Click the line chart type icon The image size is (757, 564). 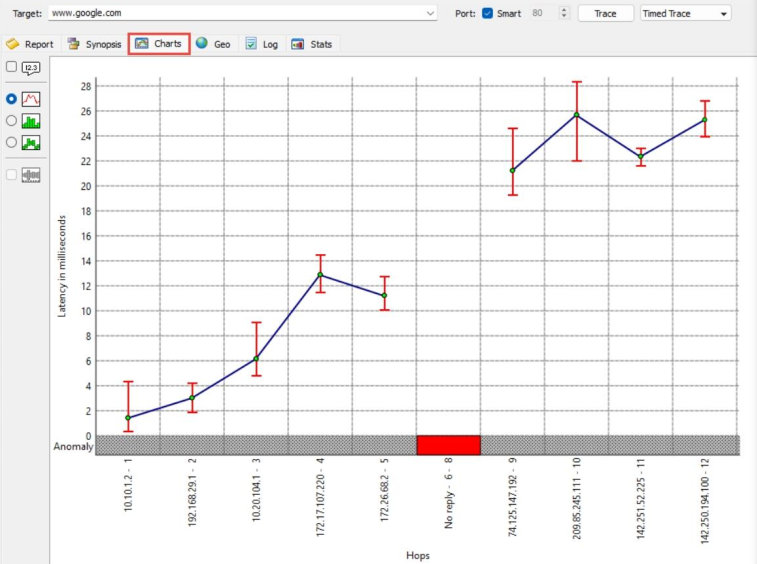31,99
